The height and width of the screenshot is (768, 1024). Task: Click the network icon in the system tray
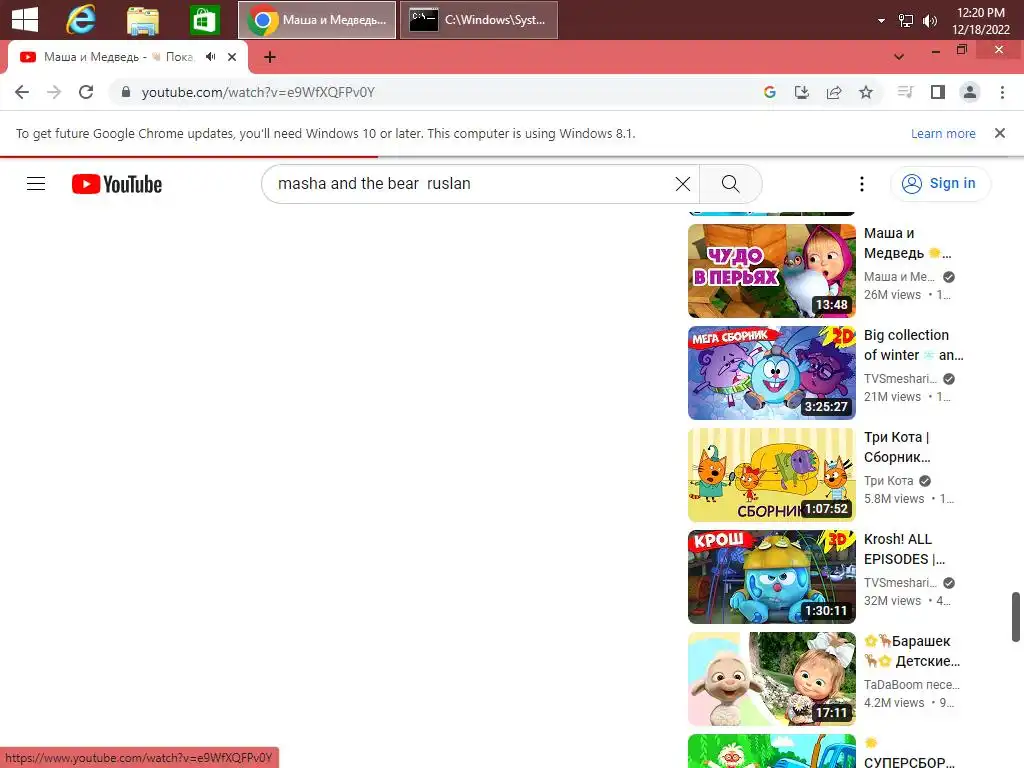coord(906,21)
